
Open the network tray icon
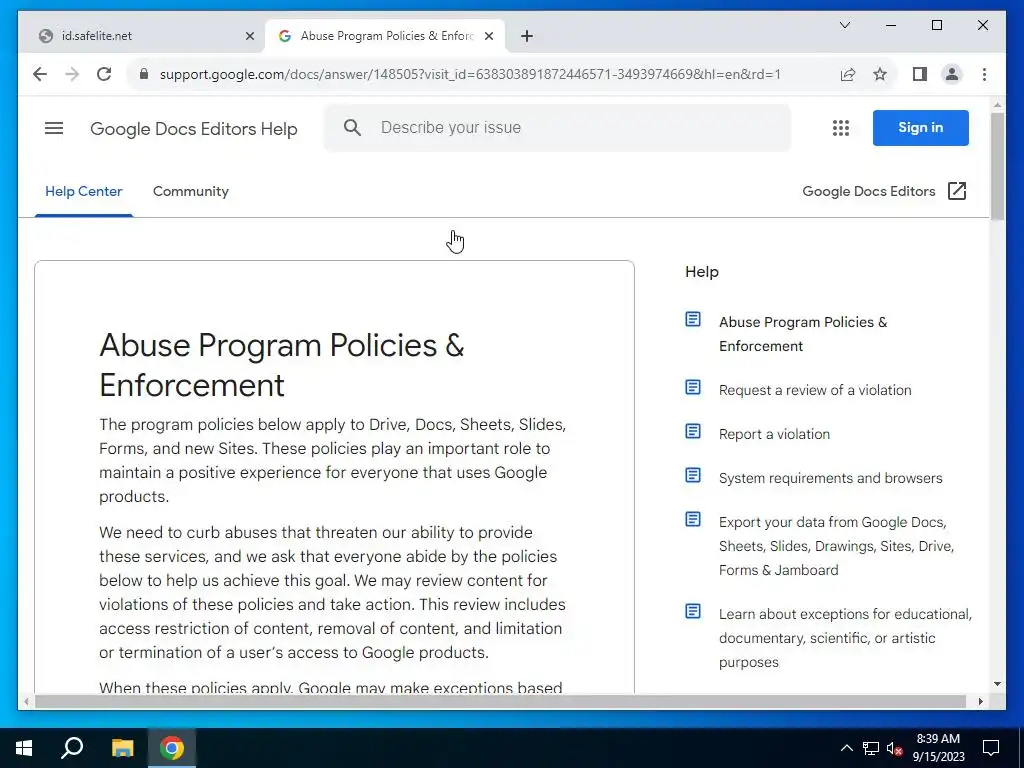(871, 748)
